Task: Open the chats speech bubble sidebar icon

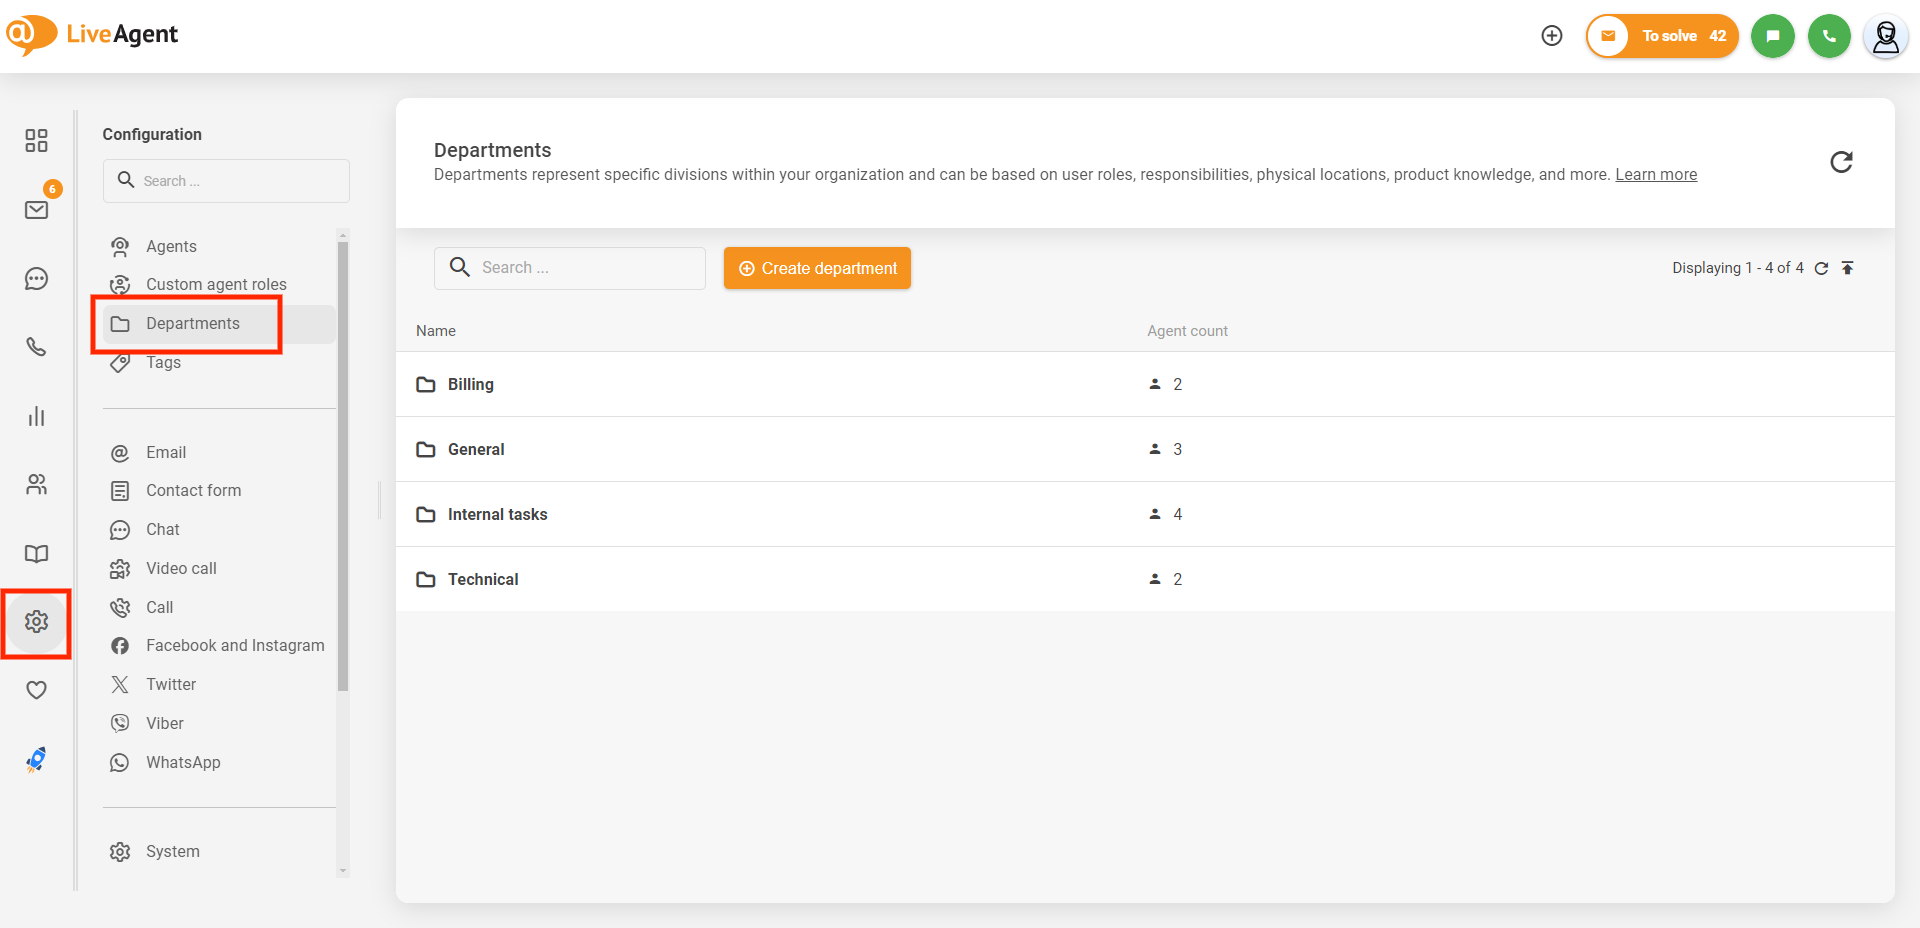Action: pyautogui.click(x=36, y=279)
